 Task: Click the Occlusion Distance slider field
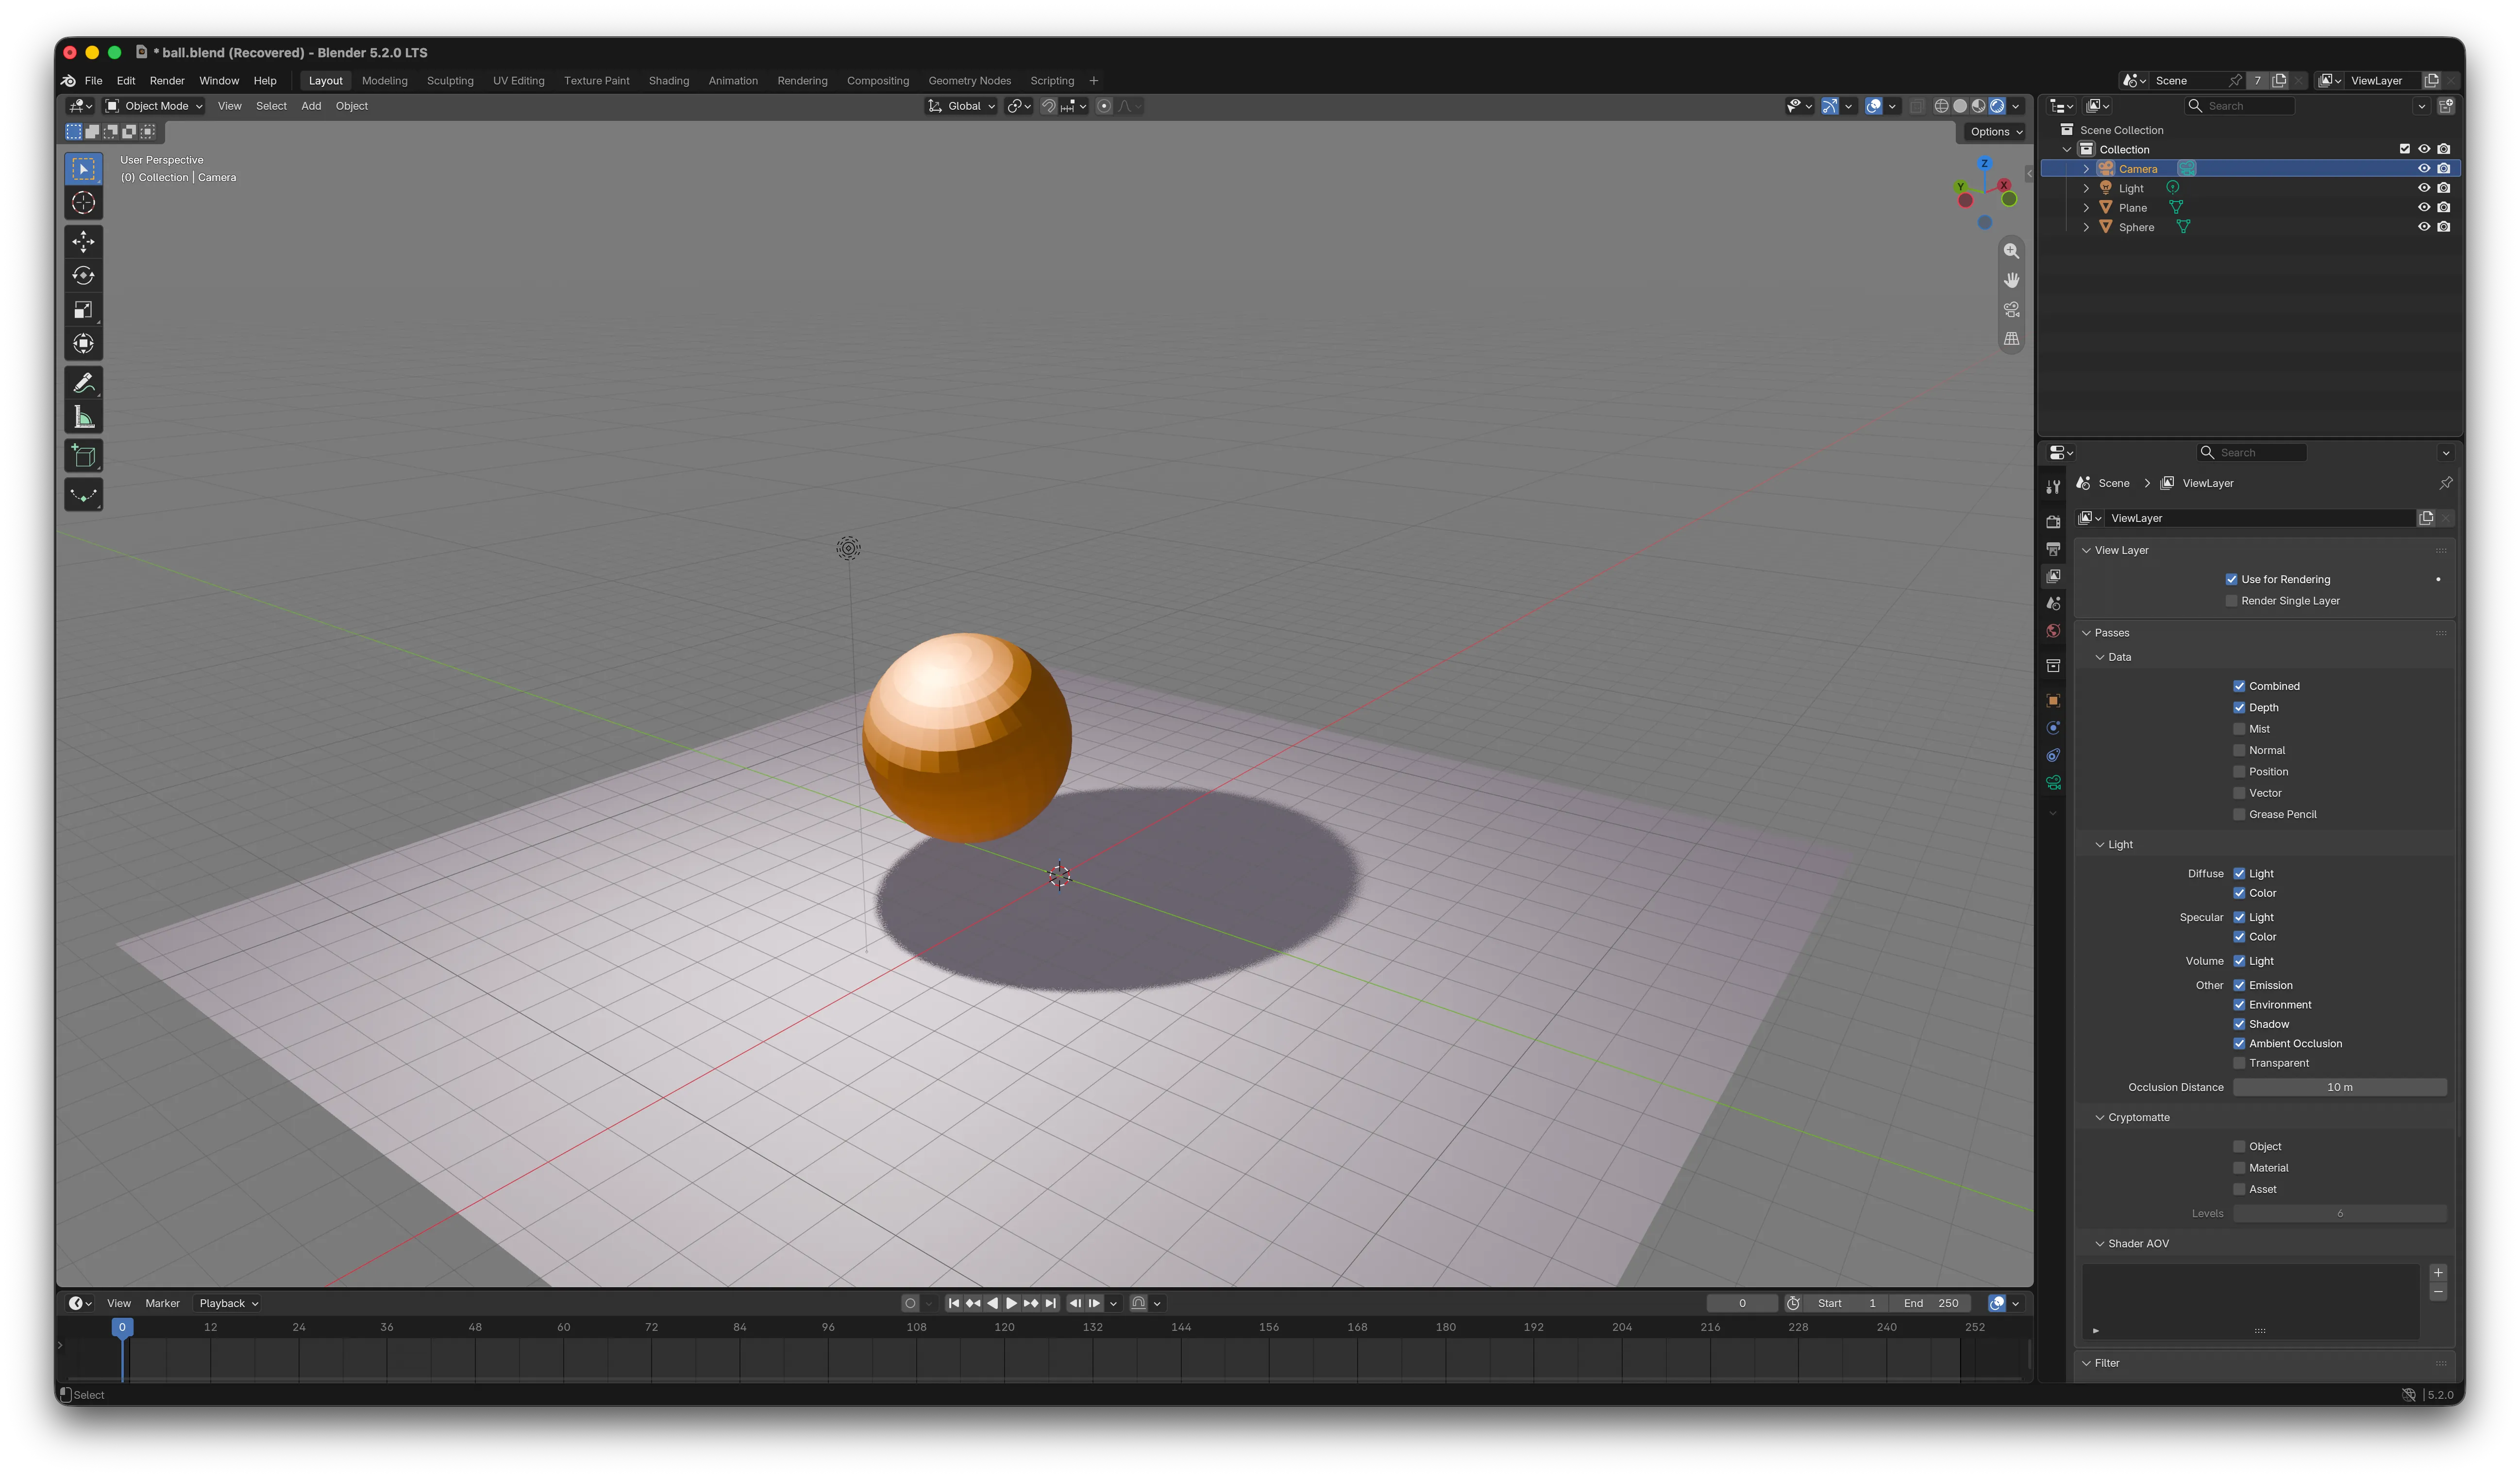pyautogui.click(x=2339, y=1088)
